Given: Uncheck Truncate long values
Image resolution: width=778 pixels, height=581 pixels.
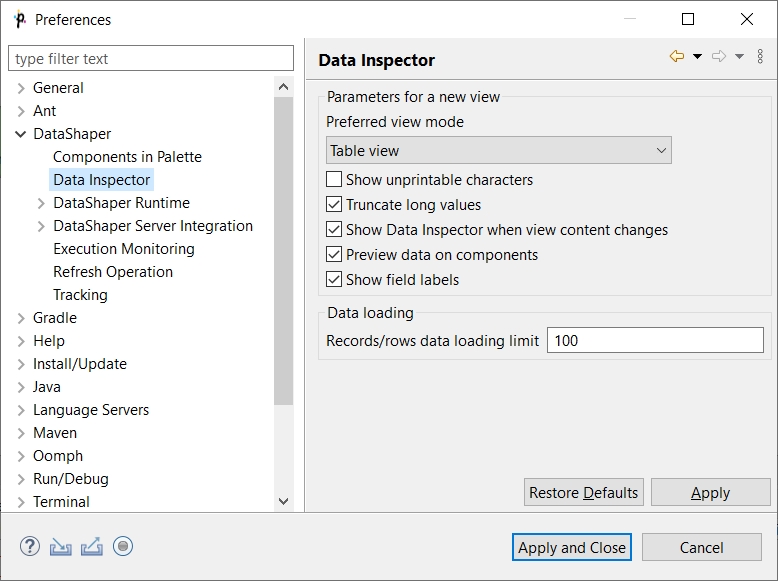Looking at the screenshot, I should pyautogui.click(x=334, y=204).
